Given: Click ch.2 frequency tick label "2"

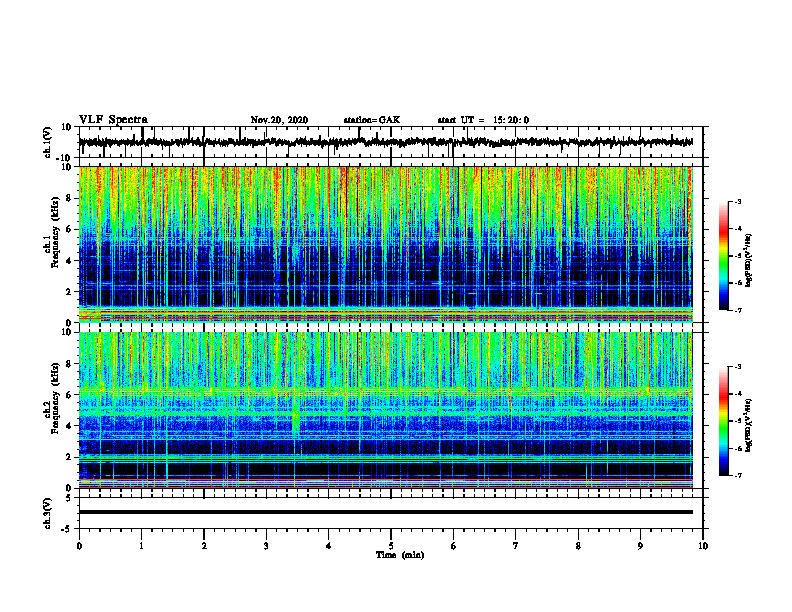Looking at the screenshot, I should 69,457.
